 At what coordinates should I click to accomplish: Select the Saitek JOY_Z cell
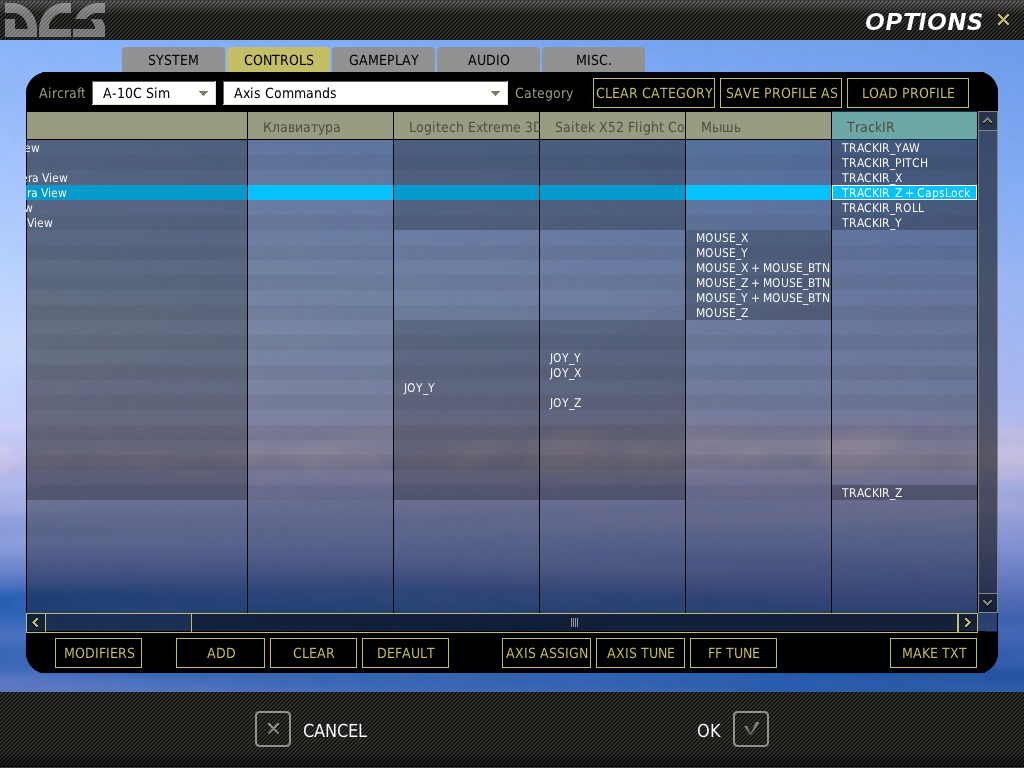click(613, 403)
